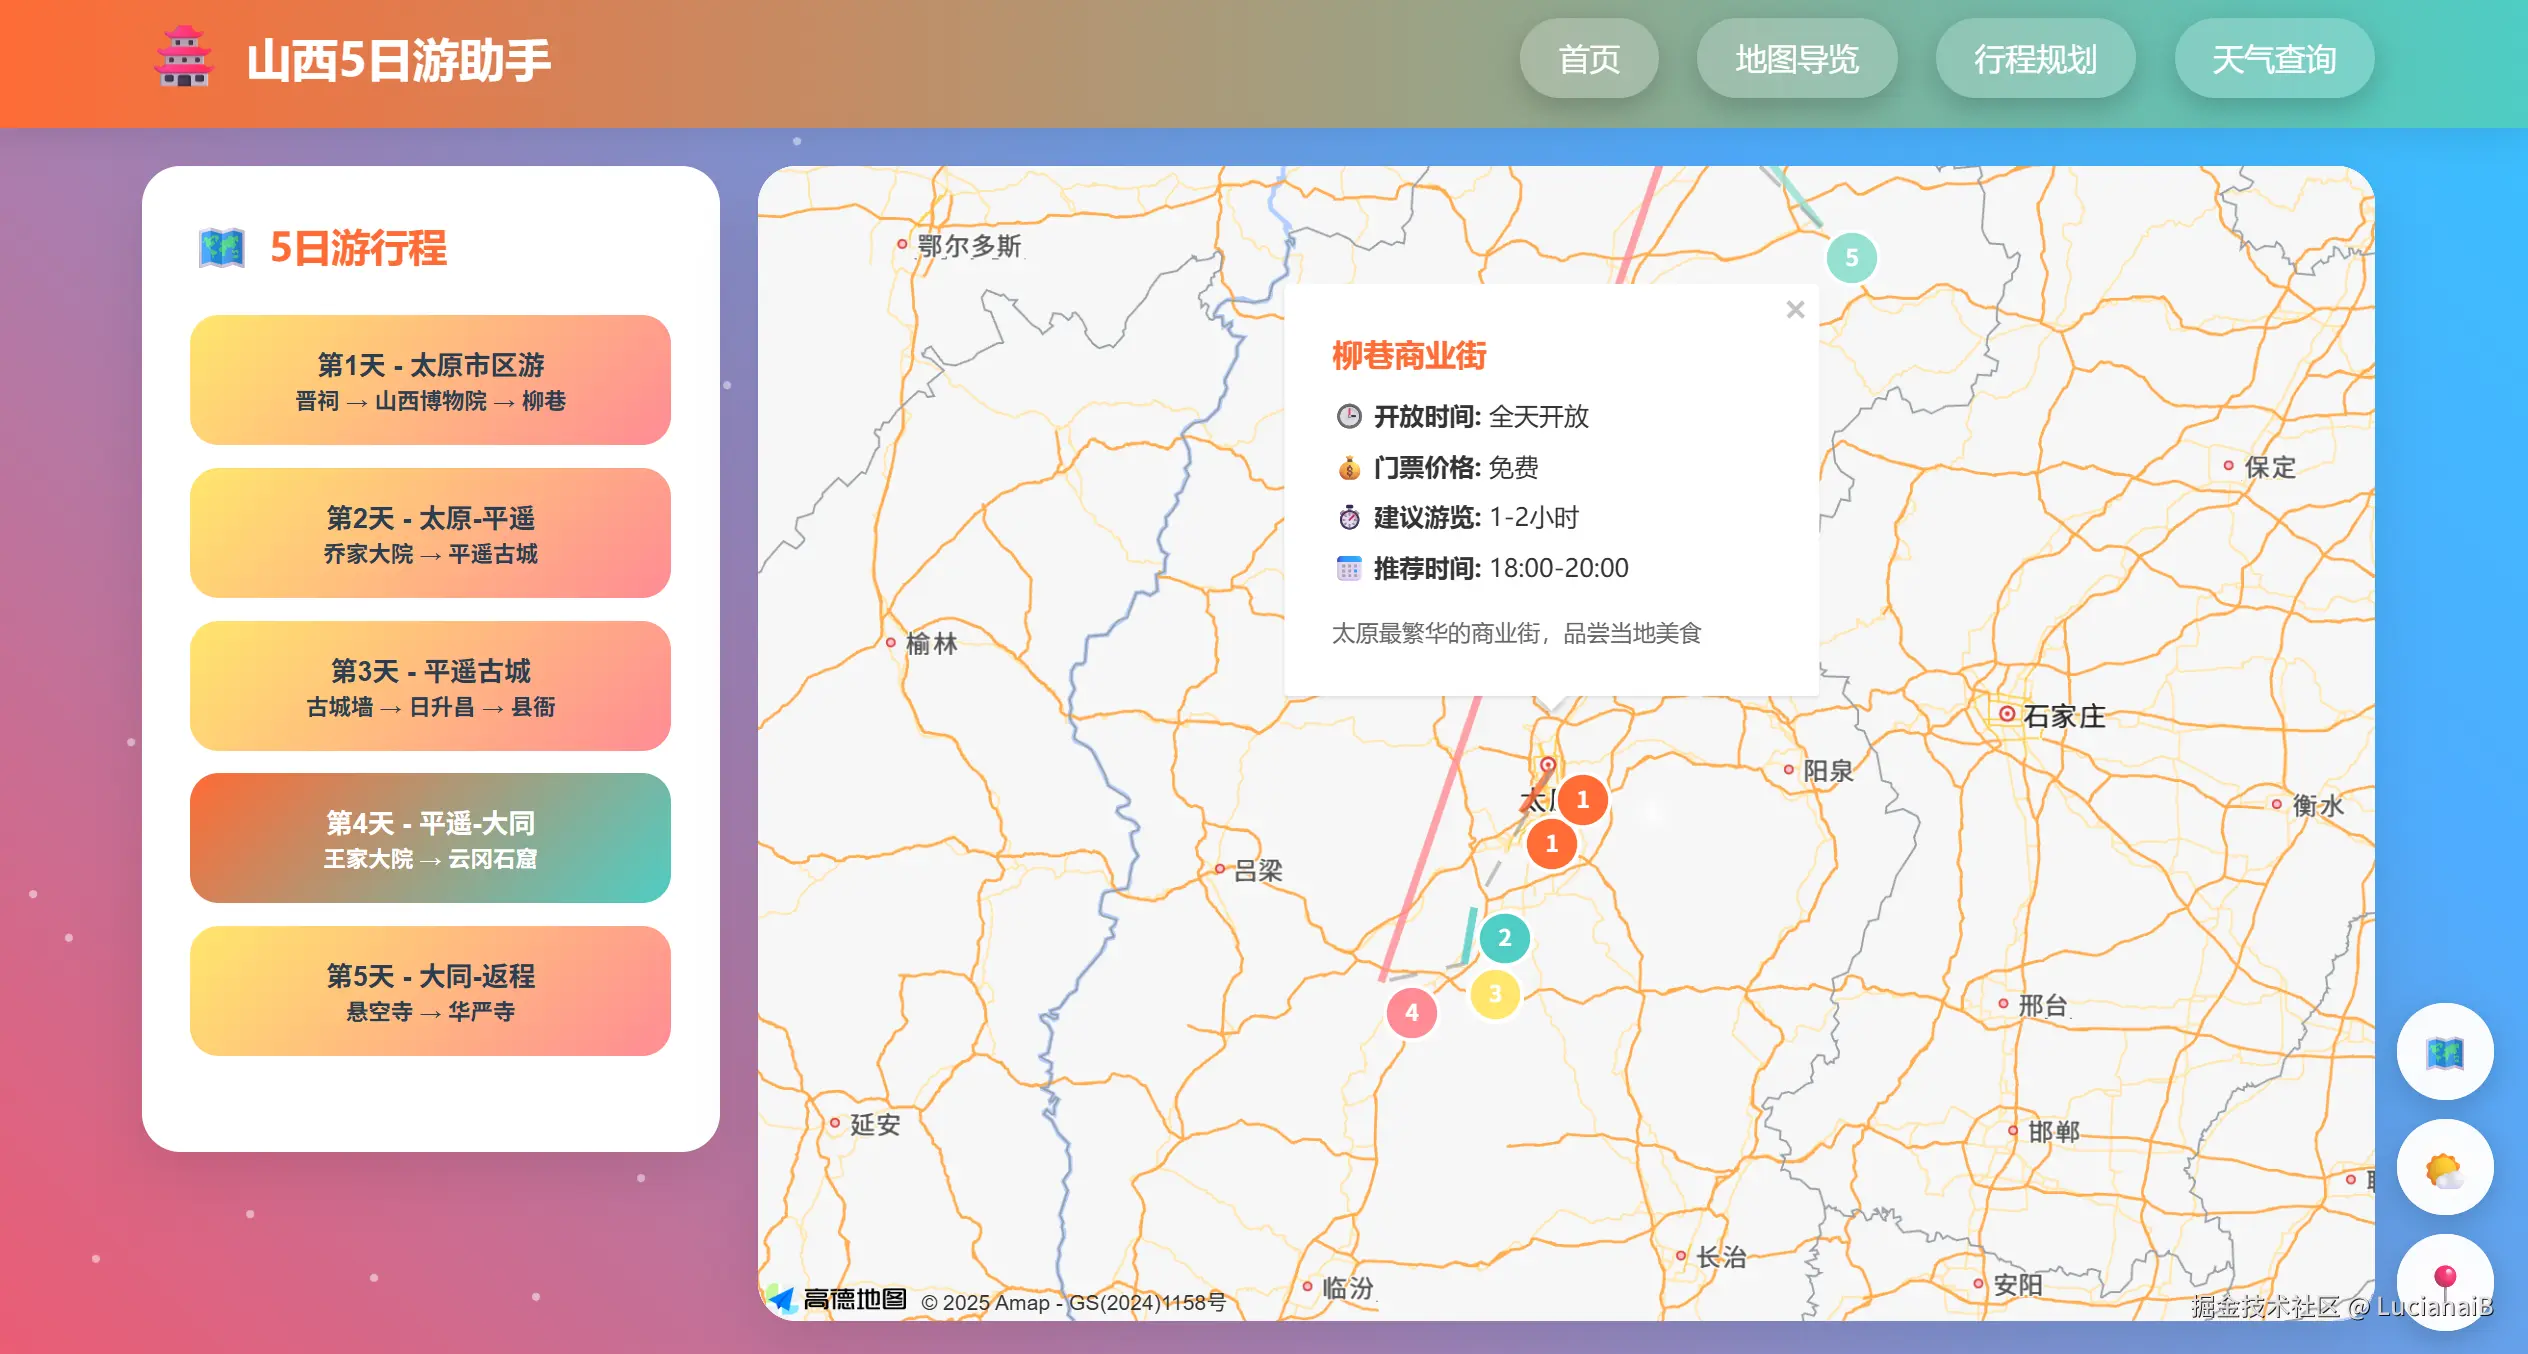Select the map floating action icon on right

2446,1053
